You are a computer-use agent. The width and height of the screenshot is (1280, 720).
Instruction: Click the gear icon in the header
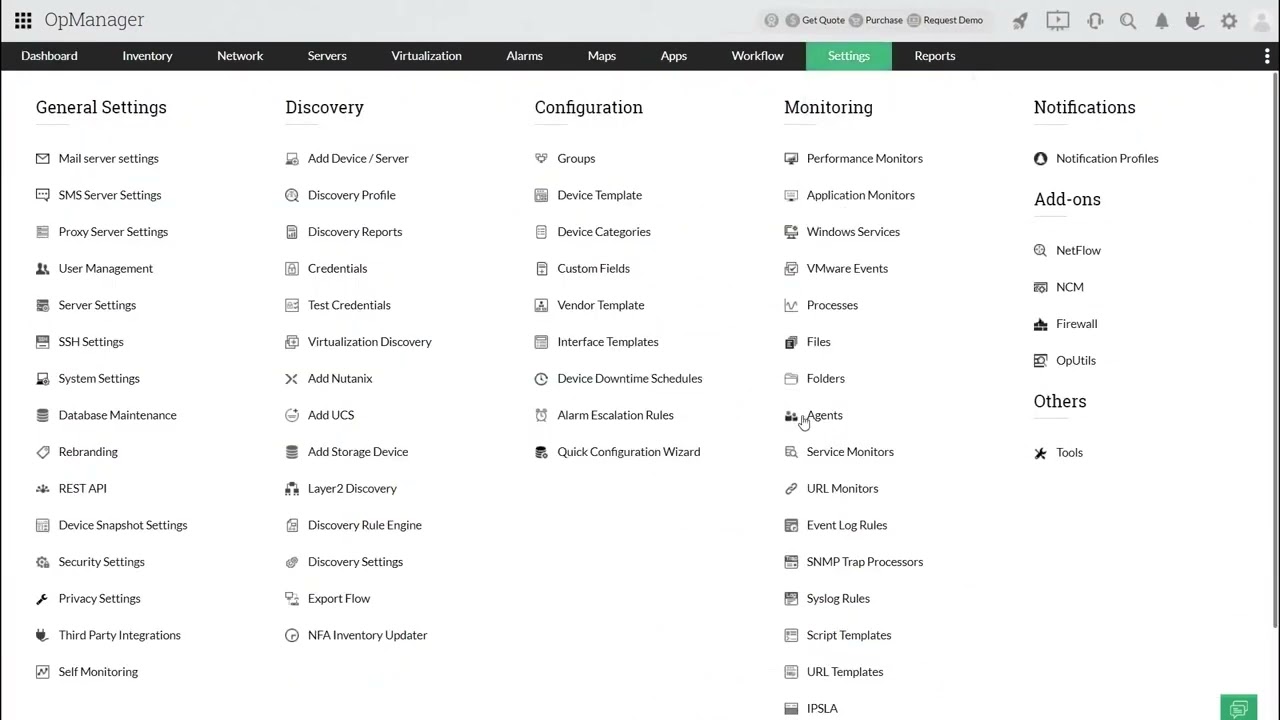pyautogui.click(x=1229, y=20)
